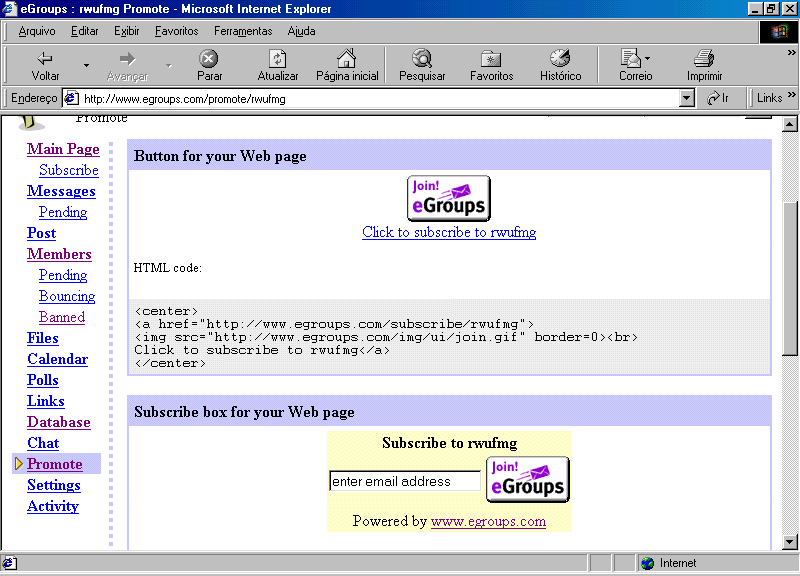
Task: Open the Promote sidebar link
Action: [x=55, y=464]
